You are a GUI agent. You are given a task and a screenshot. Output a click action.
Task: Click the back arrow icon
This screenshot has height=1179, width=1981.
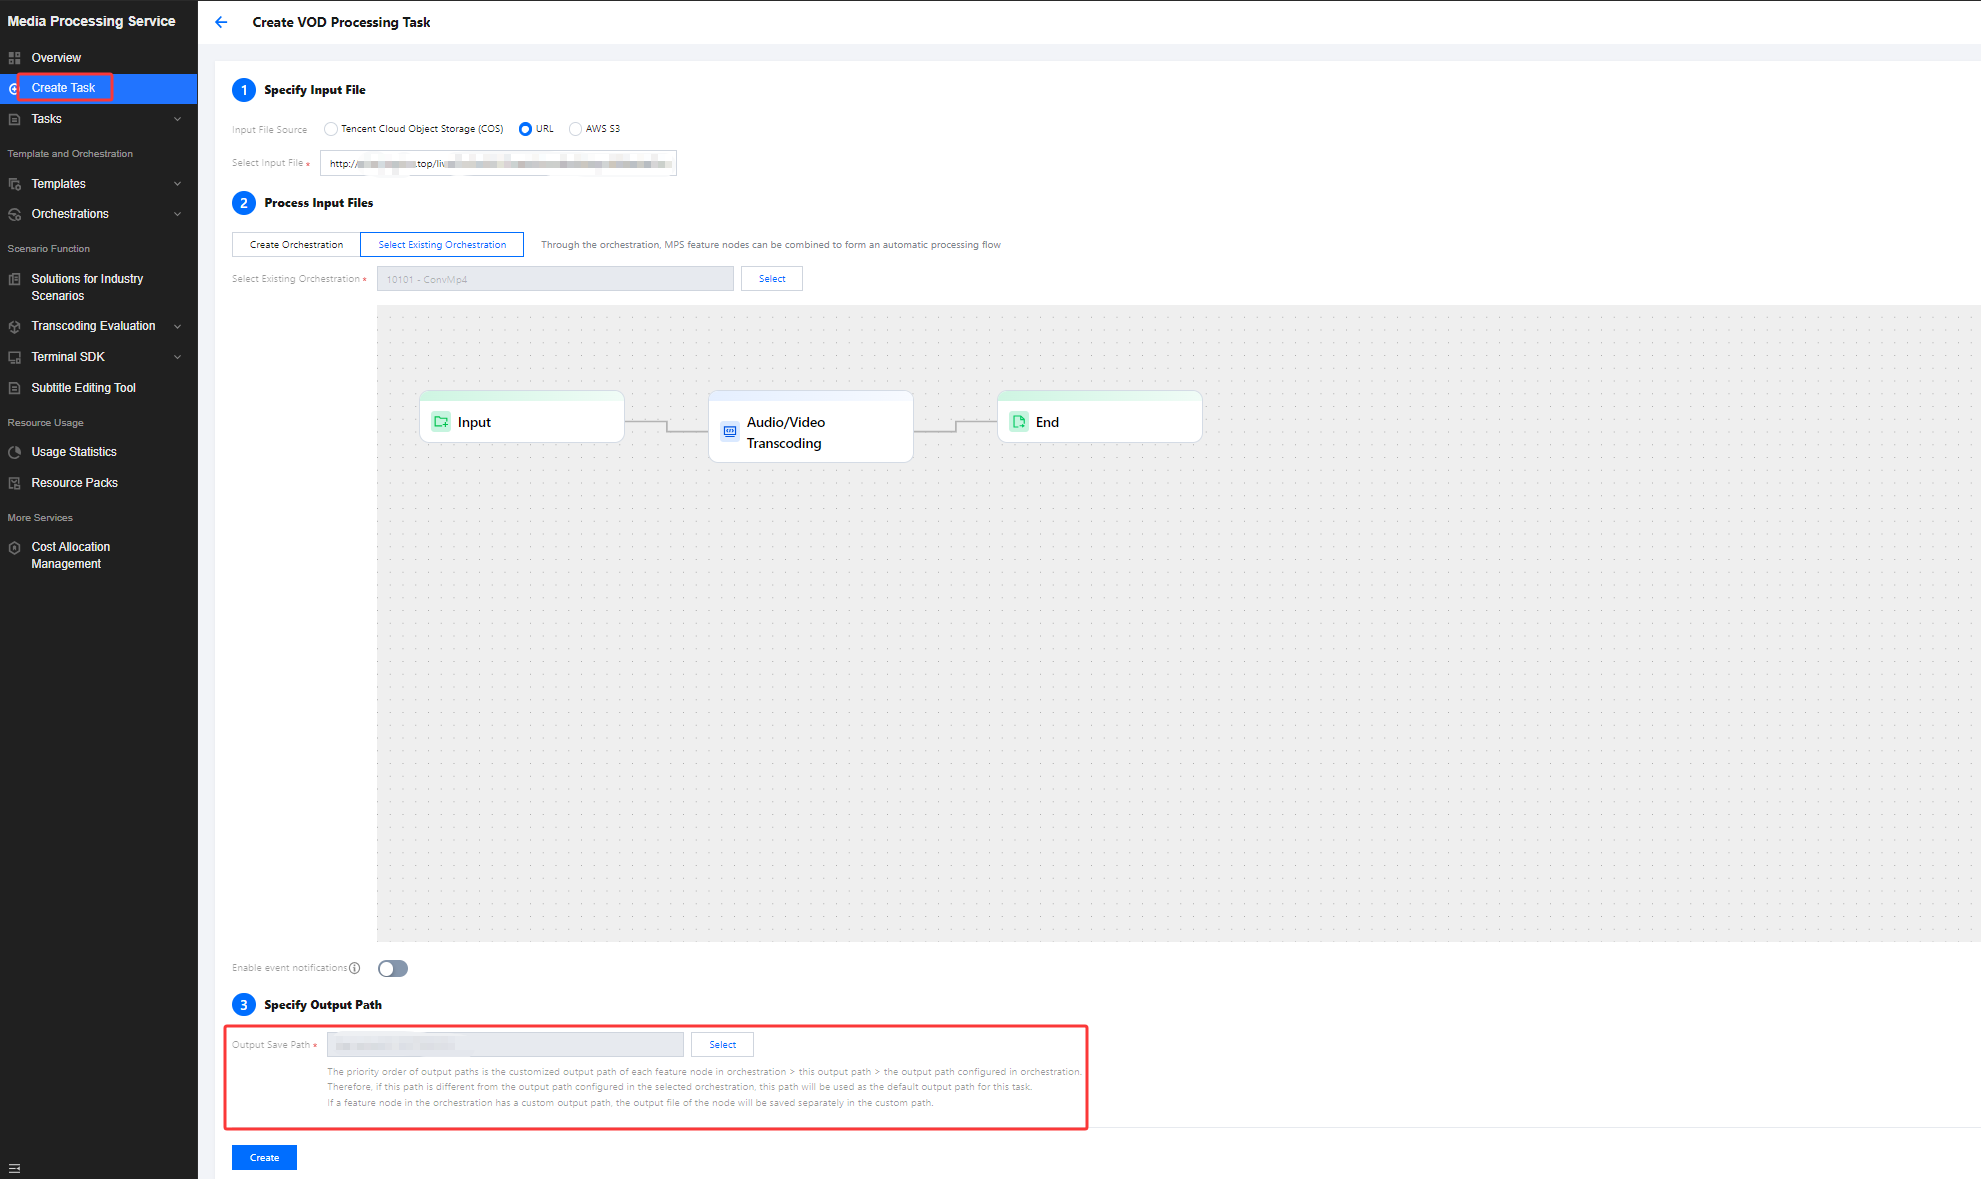click(221, 22)
